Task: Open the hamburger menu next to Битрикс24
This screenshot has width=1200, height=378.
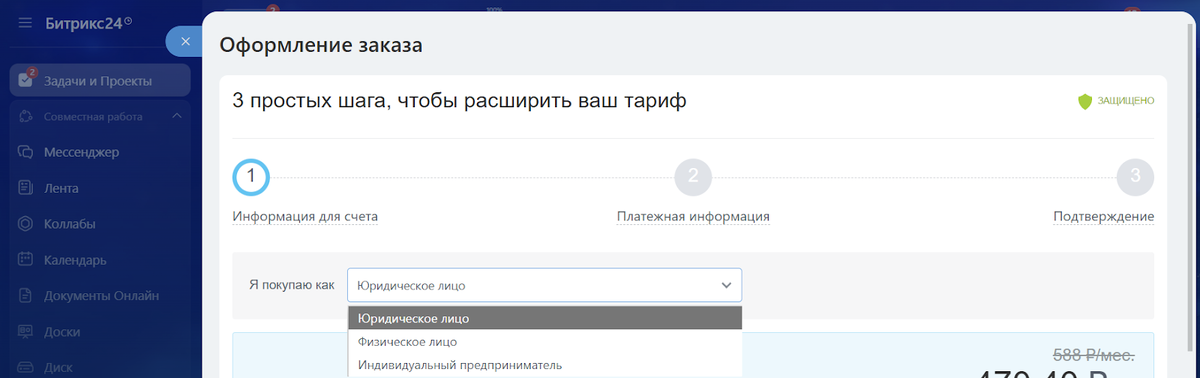Action: [x=25, y=22]
